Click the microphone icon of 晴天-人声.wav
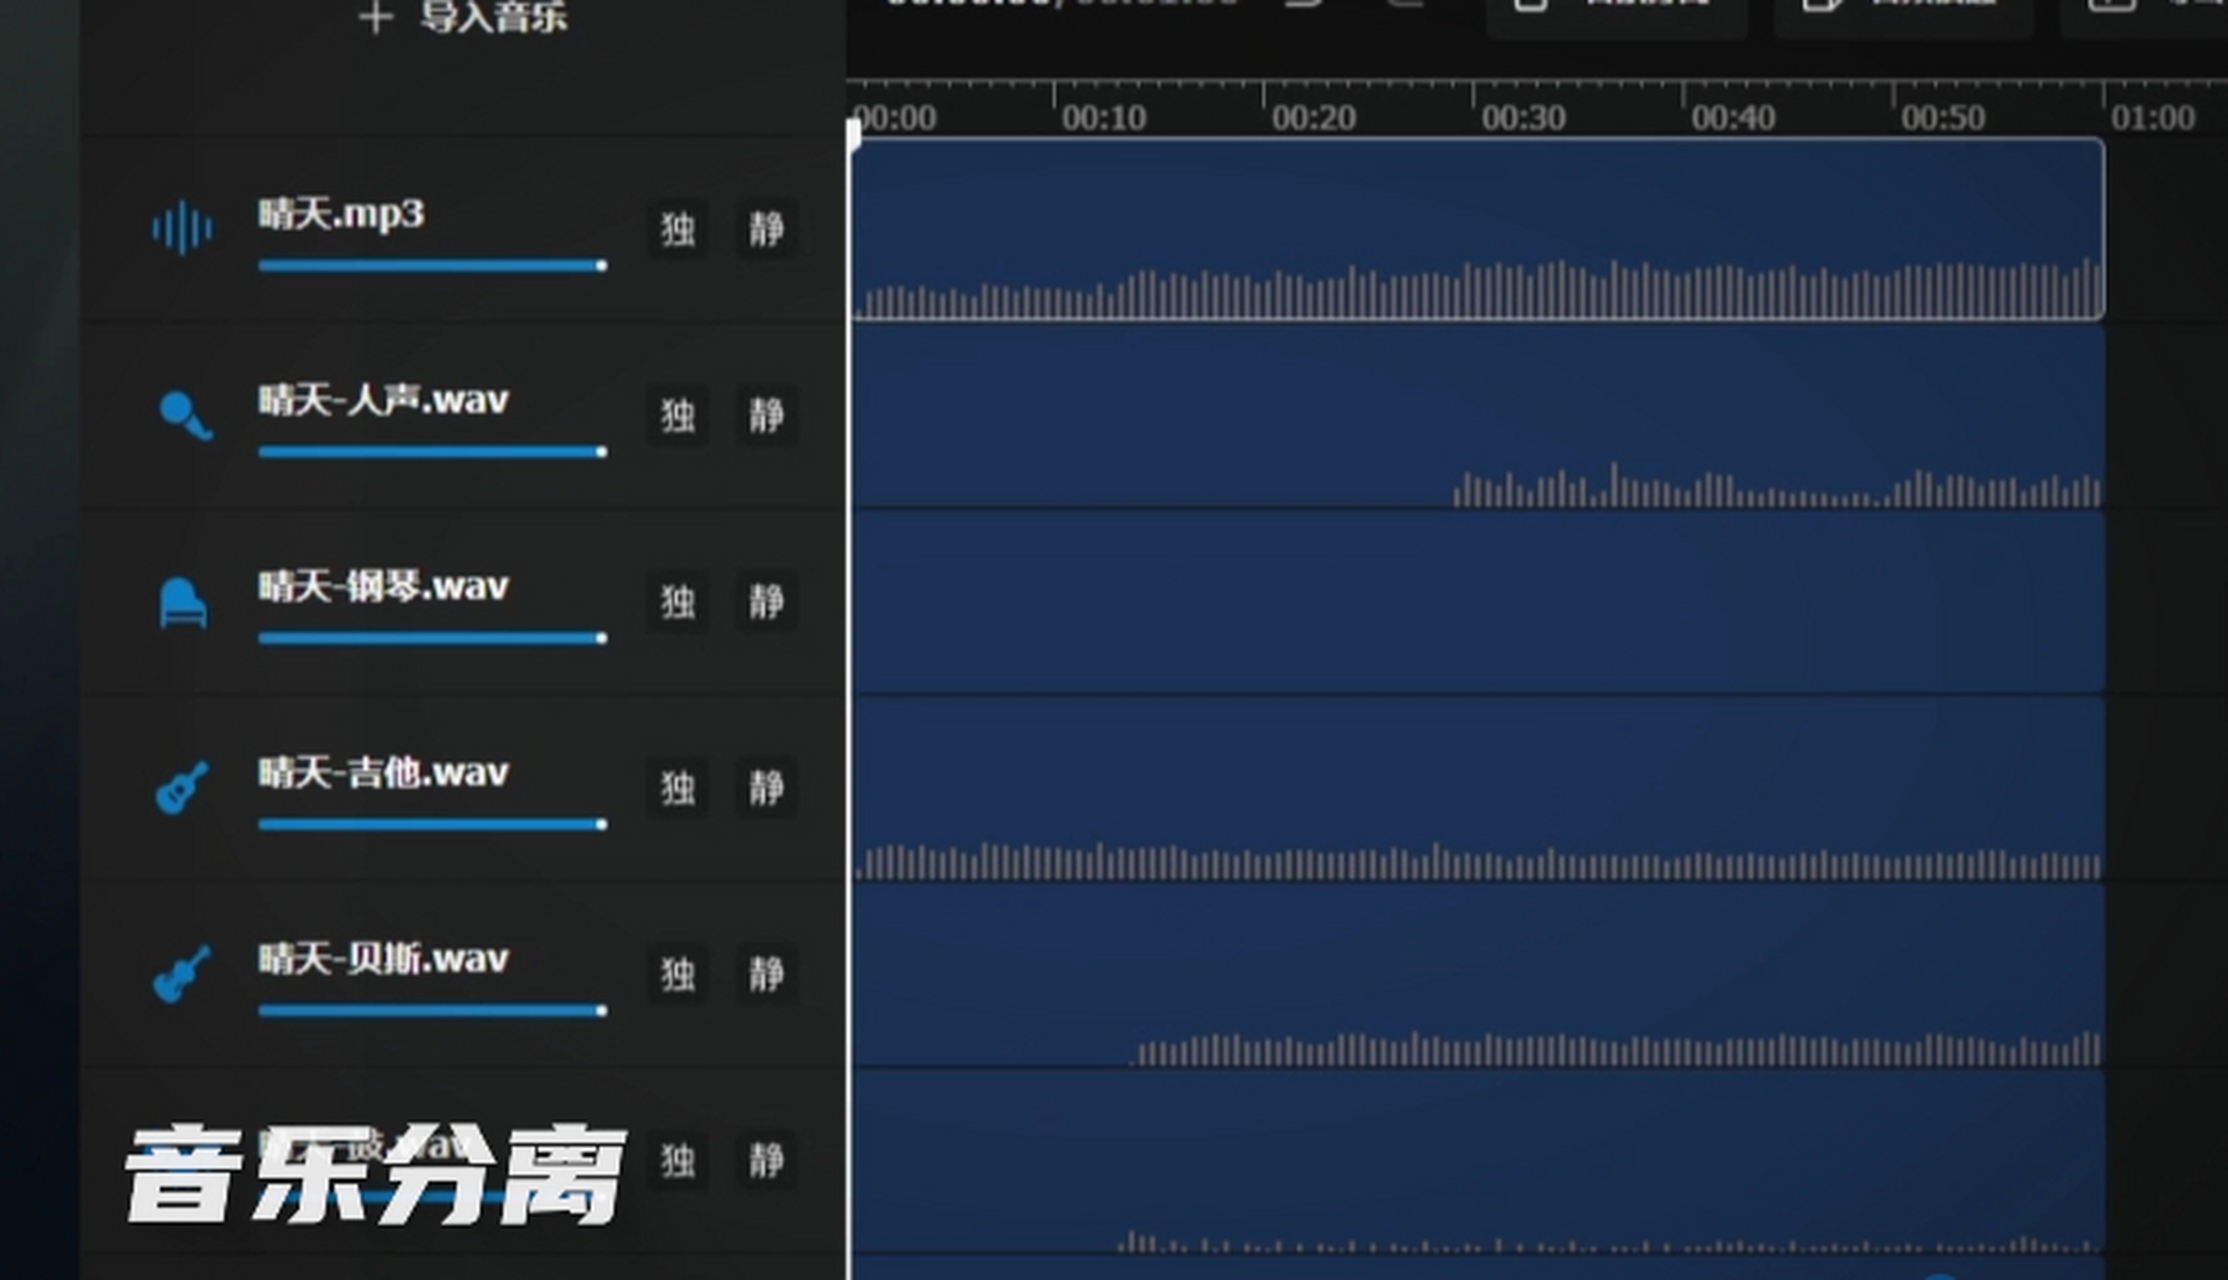This screenshot has height=1280, width=2228. point(185,415)
